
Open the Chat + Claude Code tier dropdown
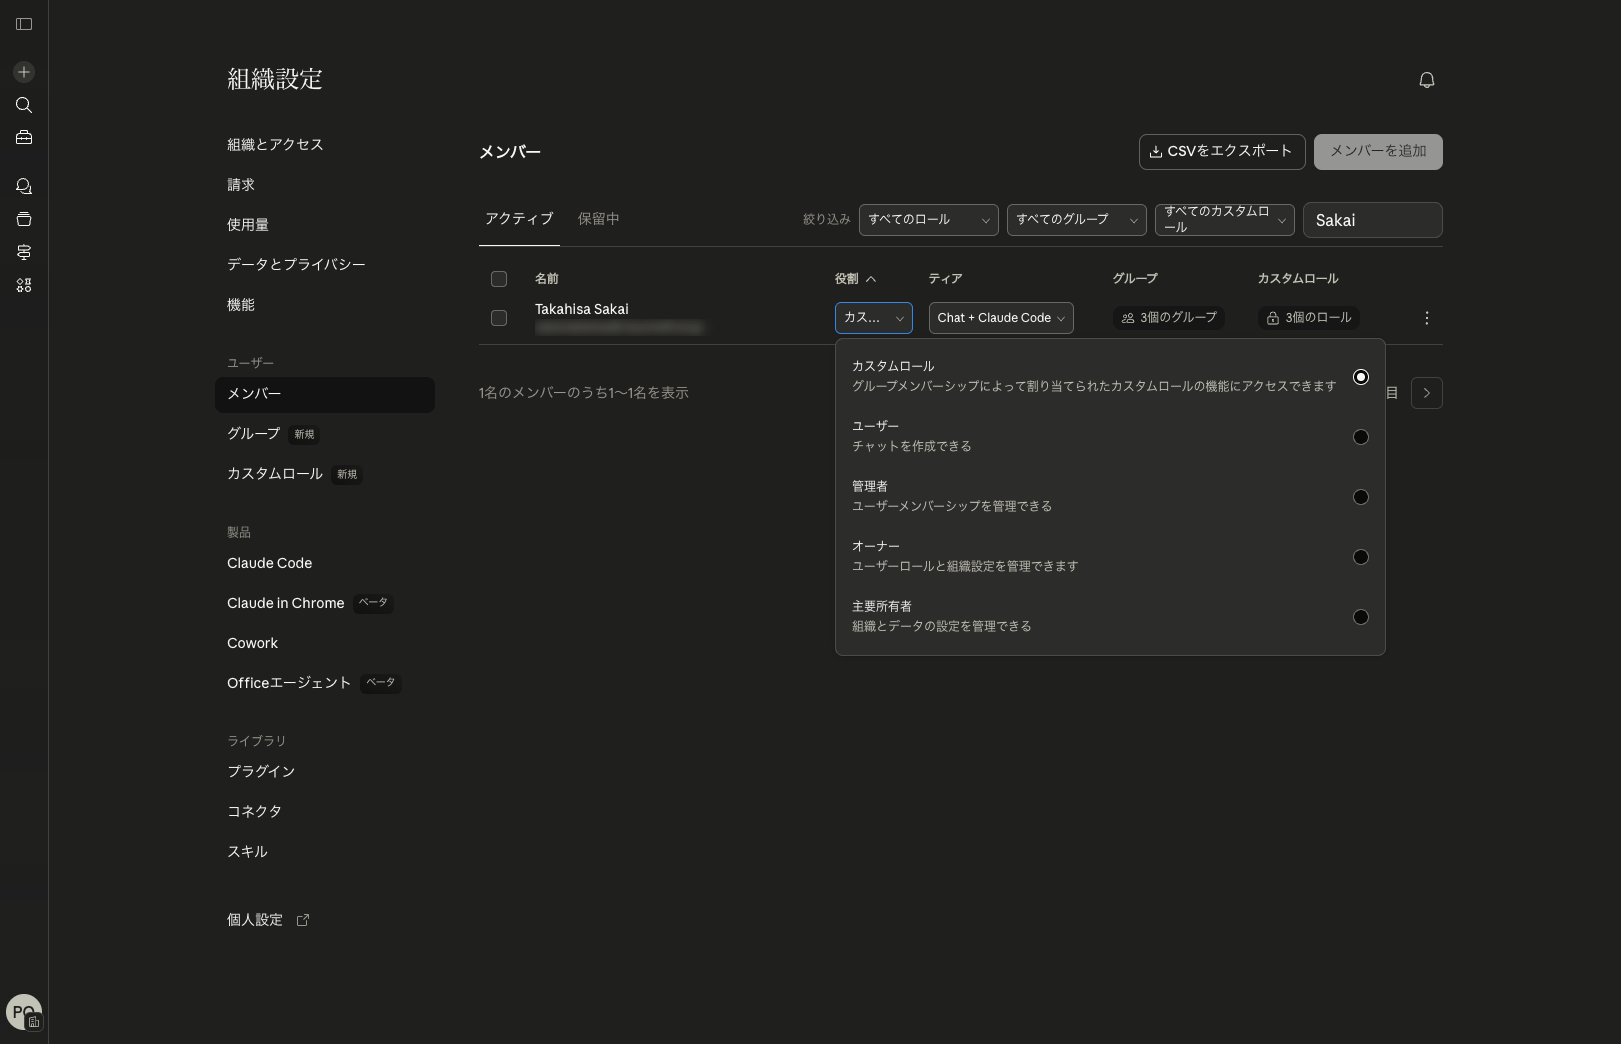[x=1000, y=318]
